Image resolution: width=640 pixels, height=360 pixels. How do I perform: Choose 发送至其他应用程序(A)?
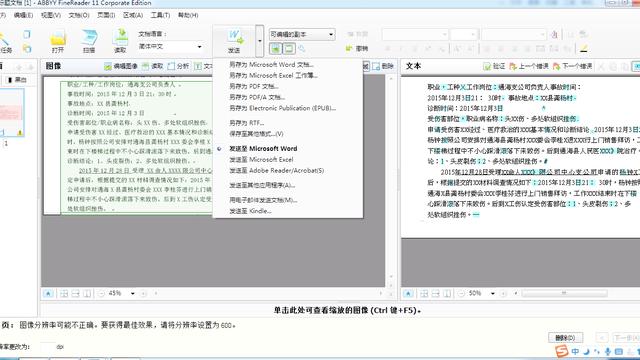point(262,185)
